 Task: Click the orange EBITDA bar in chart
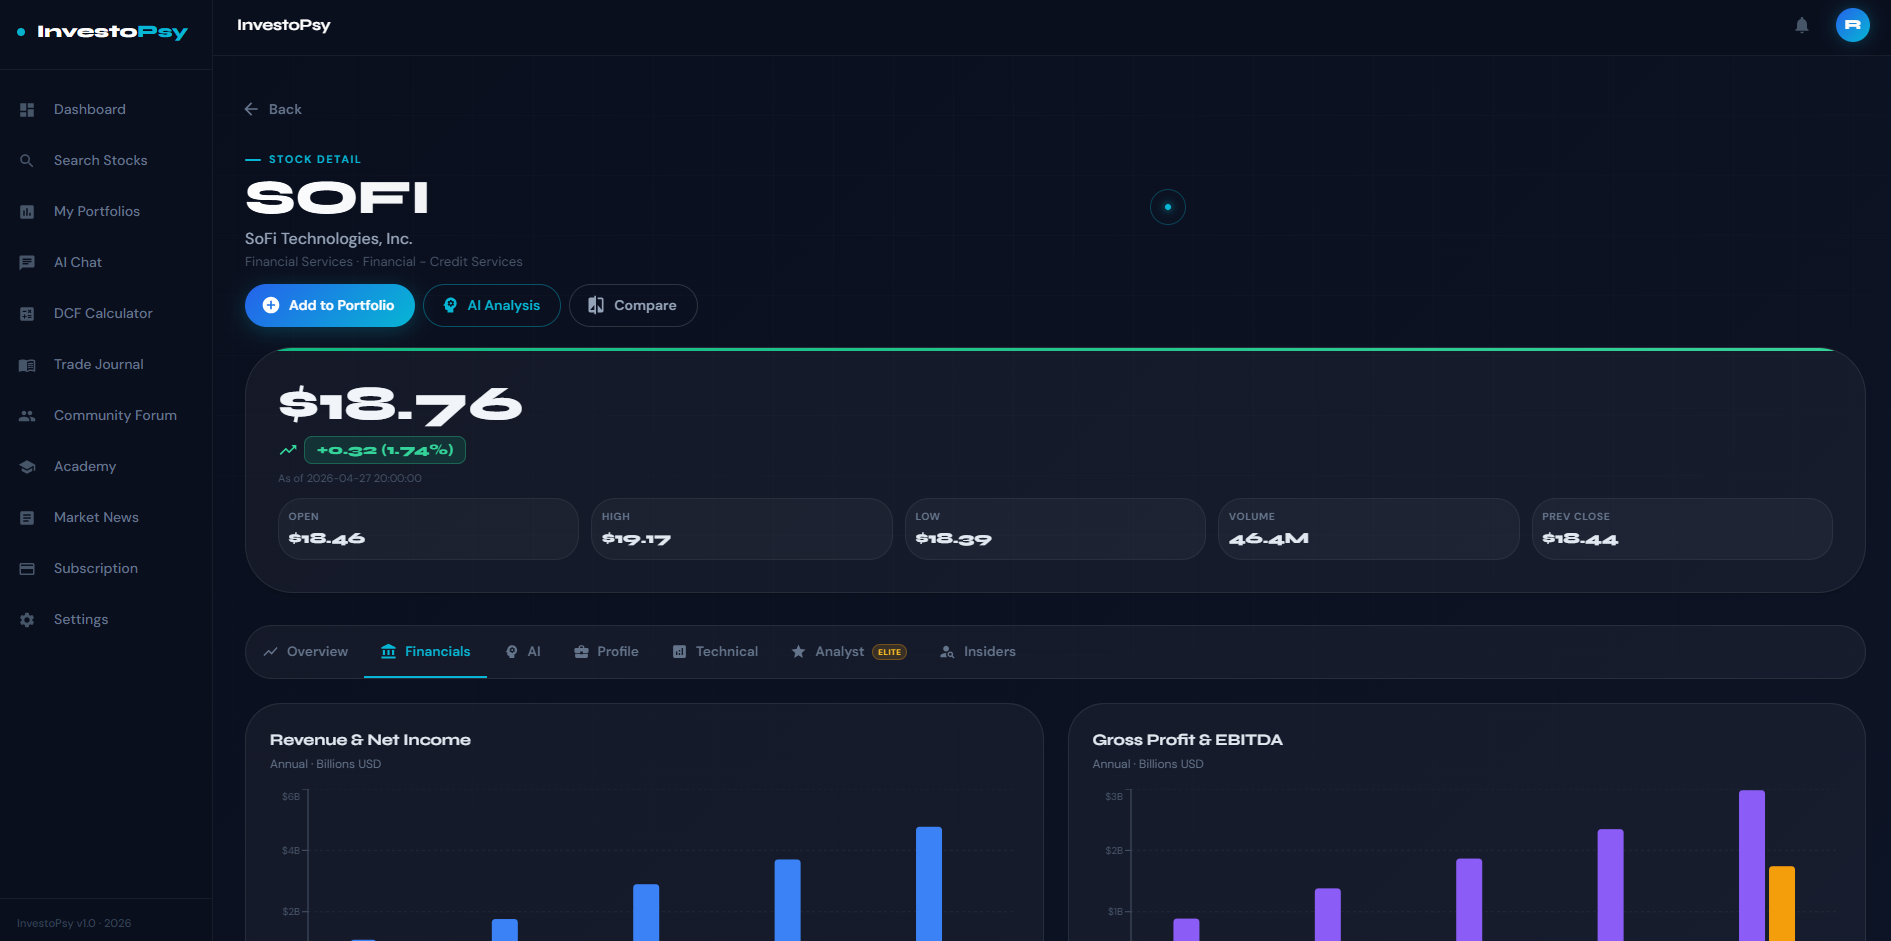[x=1782, y=903]
